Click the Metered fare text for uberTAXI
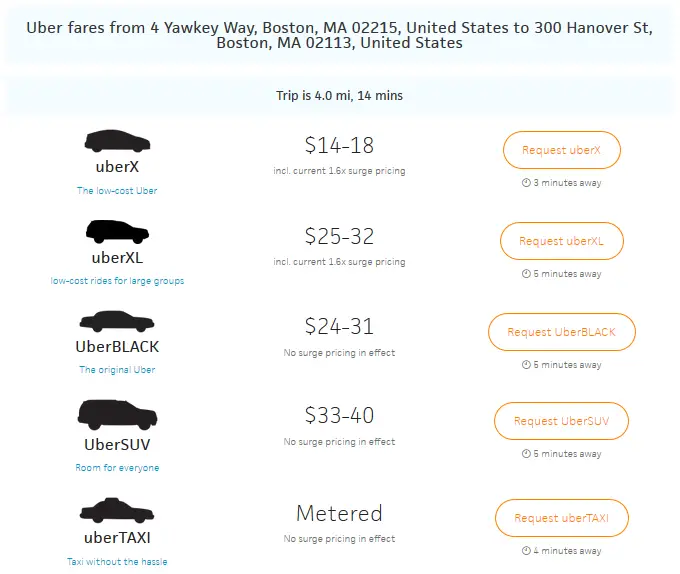Image resolution: width=680 pixels, height=574 pixels. [339, 514]
